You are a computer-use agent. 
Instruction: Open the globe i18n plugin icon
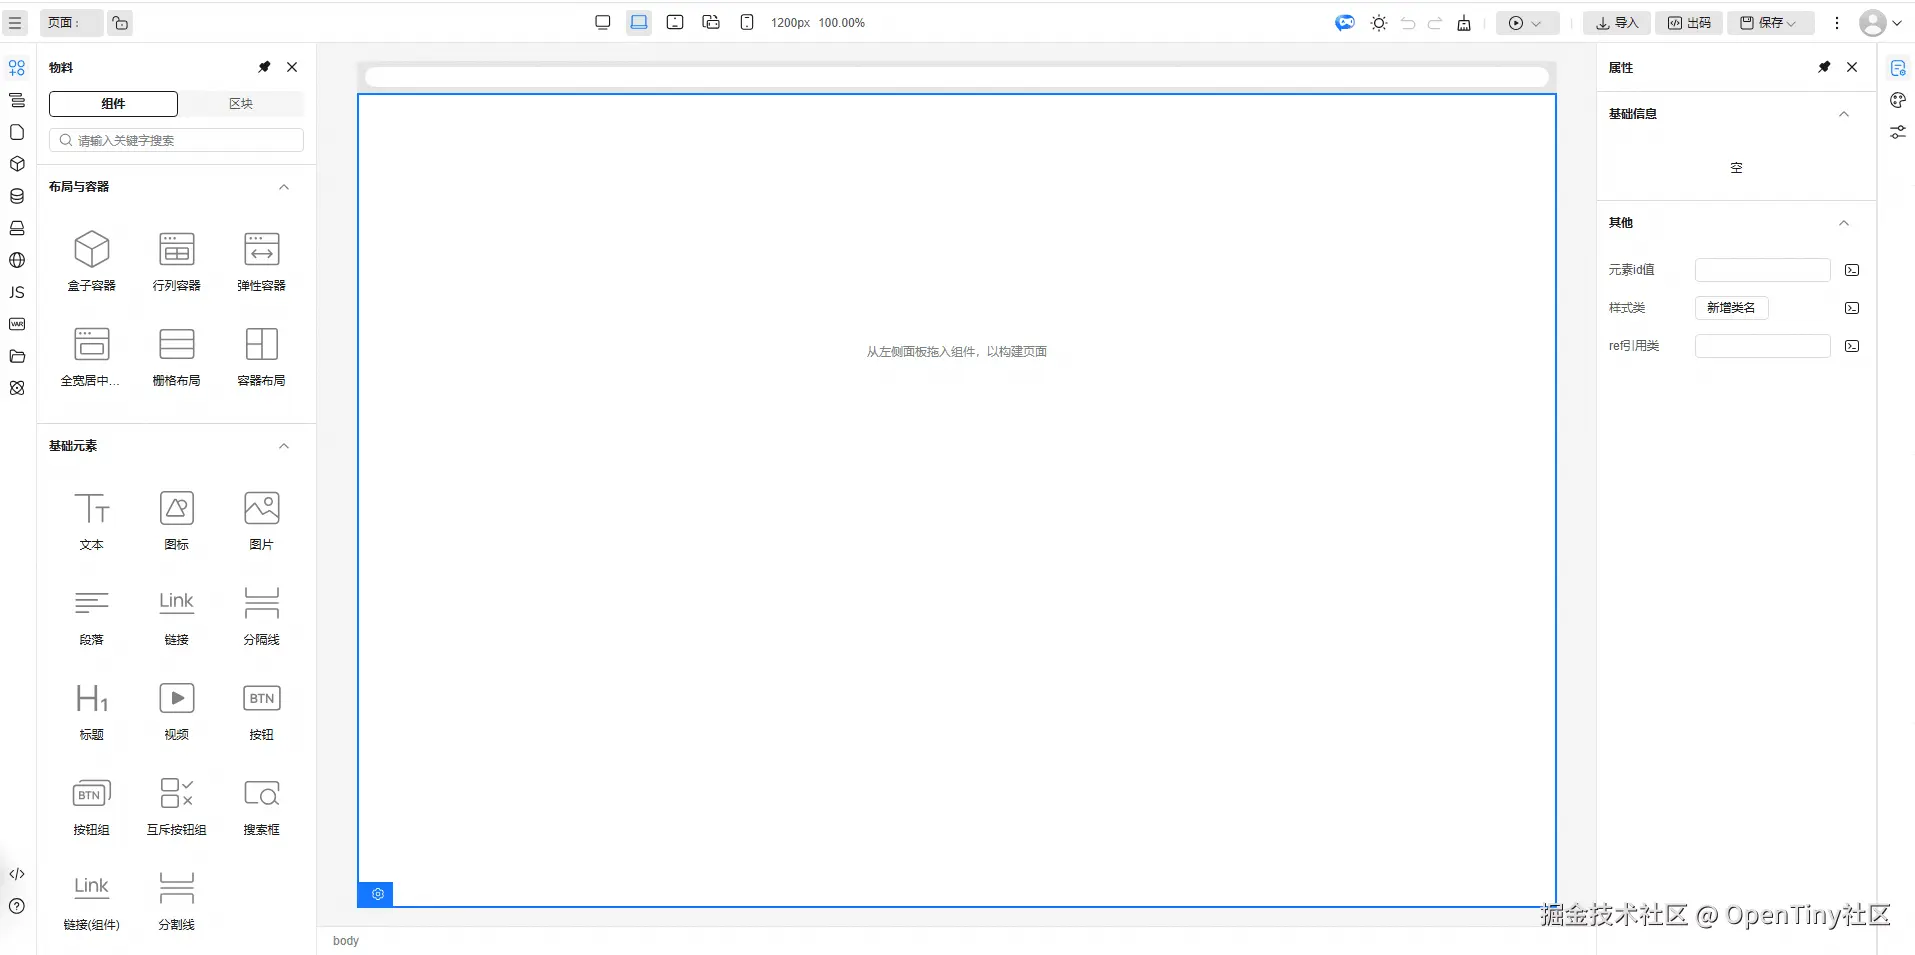(17, 260)
